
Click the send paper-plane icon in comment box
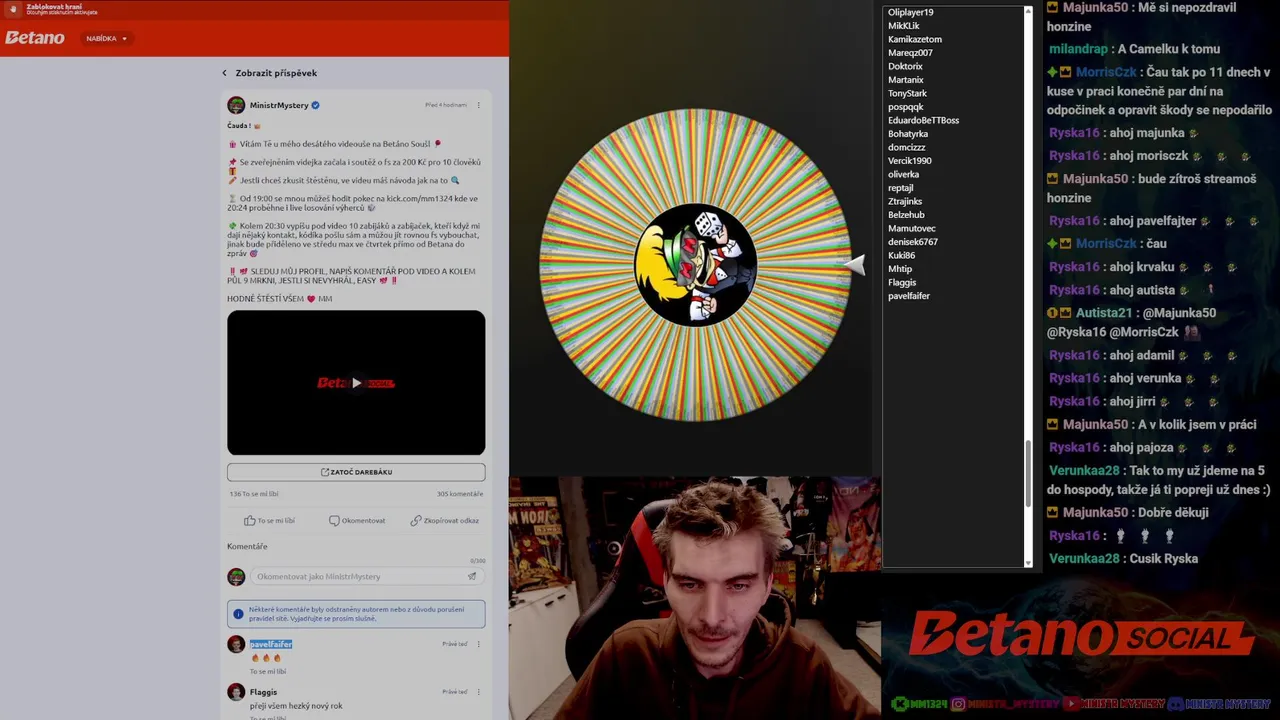pos(472,576)
